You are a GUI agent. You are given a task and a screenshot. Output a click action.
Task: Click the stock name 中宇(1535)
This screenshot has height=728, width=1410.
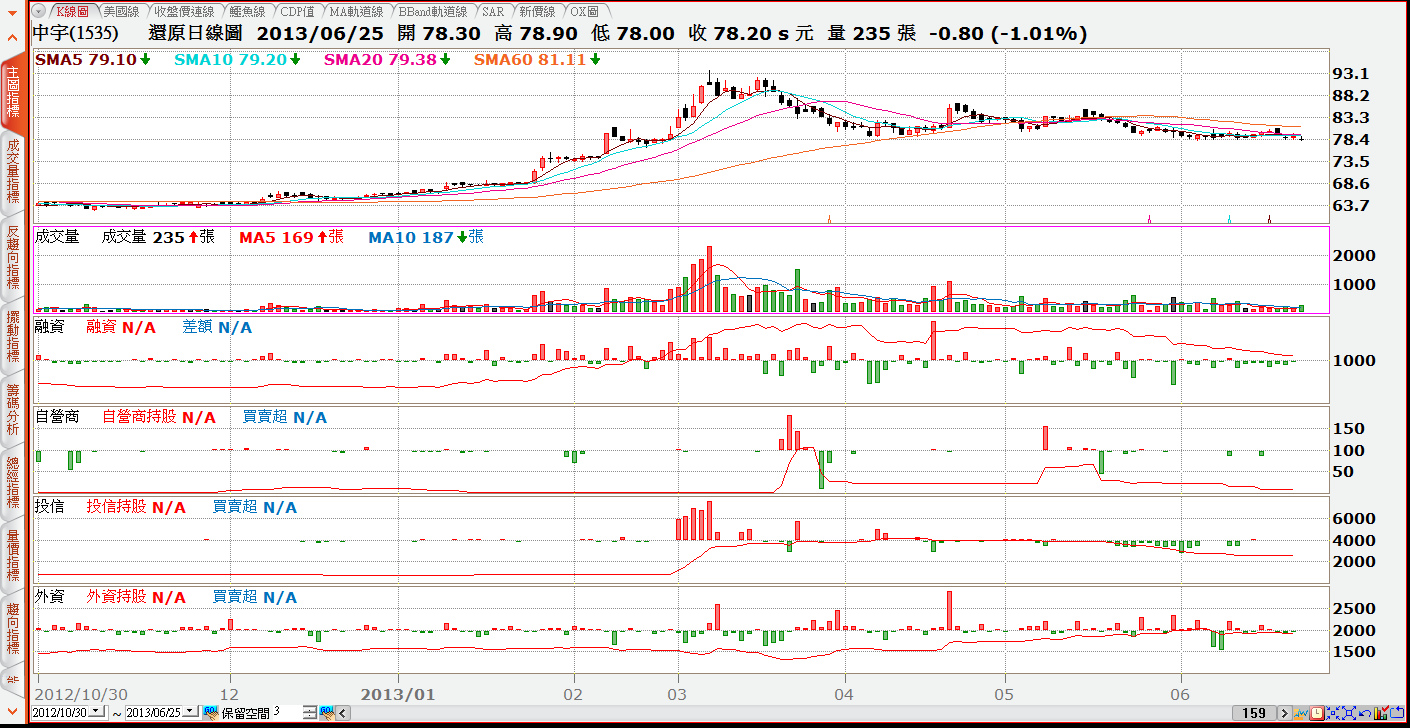pos(76,33)
